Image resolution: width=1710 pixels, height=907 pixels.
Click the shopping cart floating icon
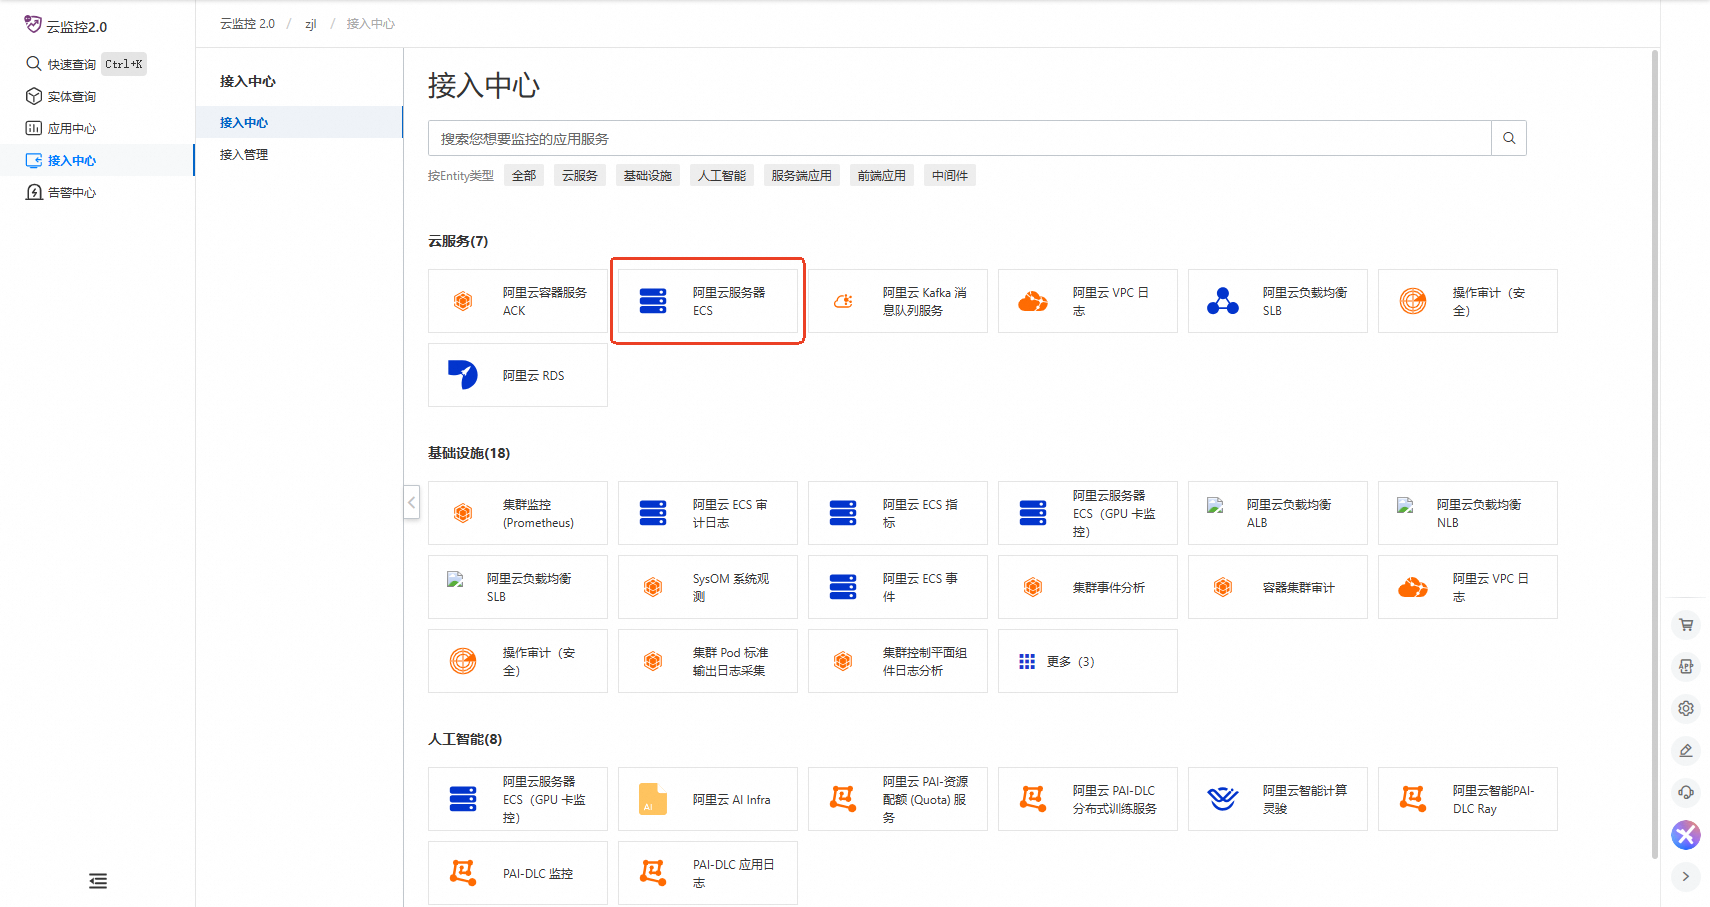click(1686, 625)
